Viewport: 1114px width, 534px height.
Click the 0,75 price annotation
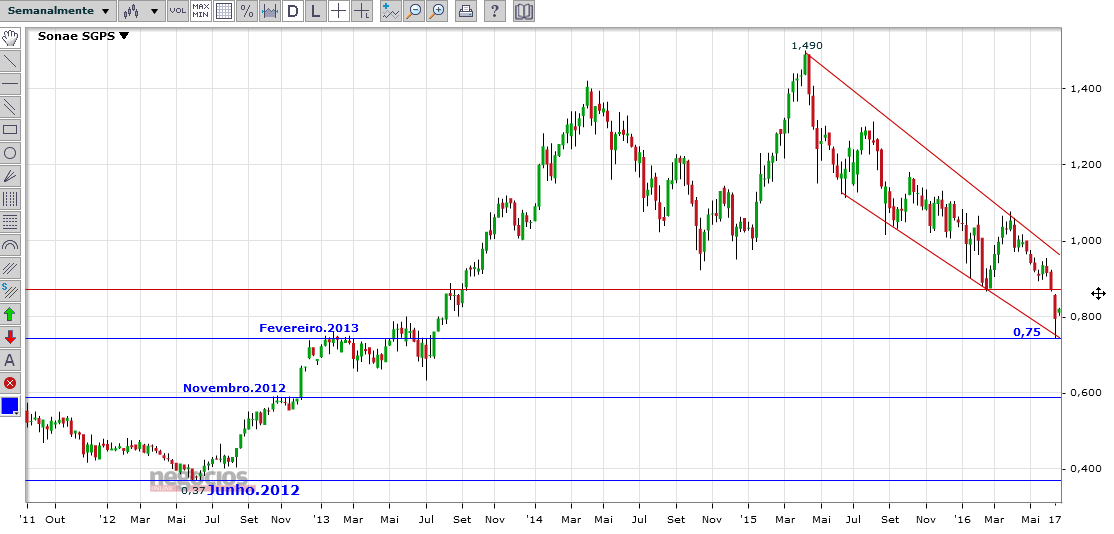coord(1027,332)
